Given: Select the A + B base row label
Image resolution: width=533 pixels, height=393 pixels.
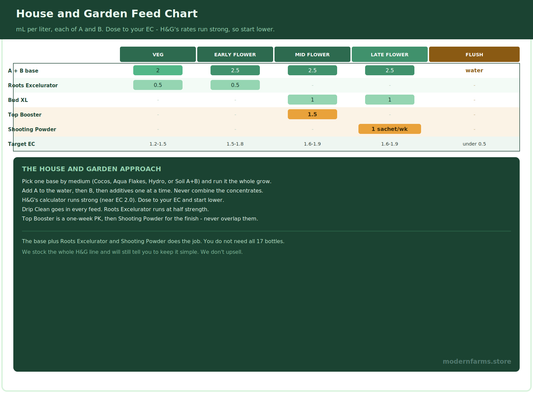Looking at the screenshot, I should (23, 71).
